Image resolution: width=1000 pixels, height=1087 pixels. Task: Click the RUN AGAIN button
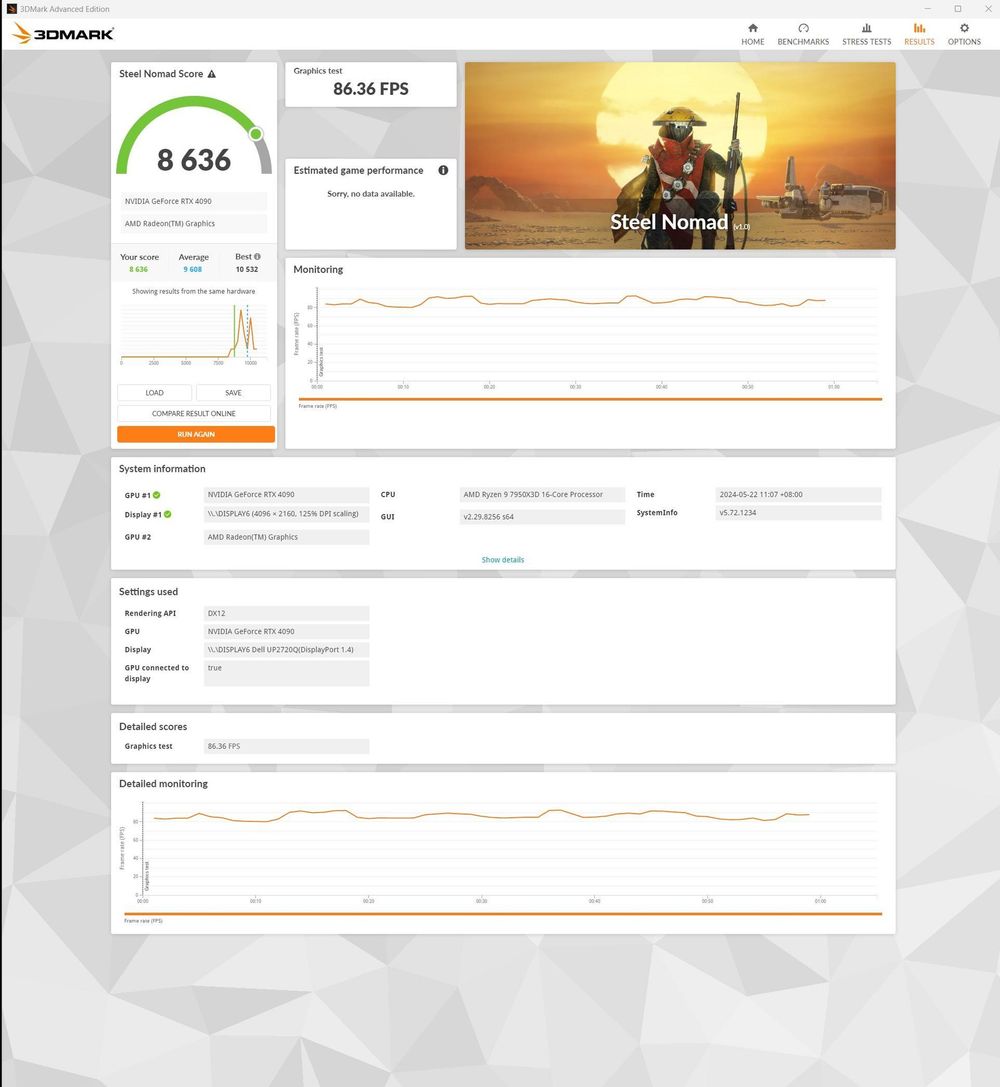(x=195, y=434)
